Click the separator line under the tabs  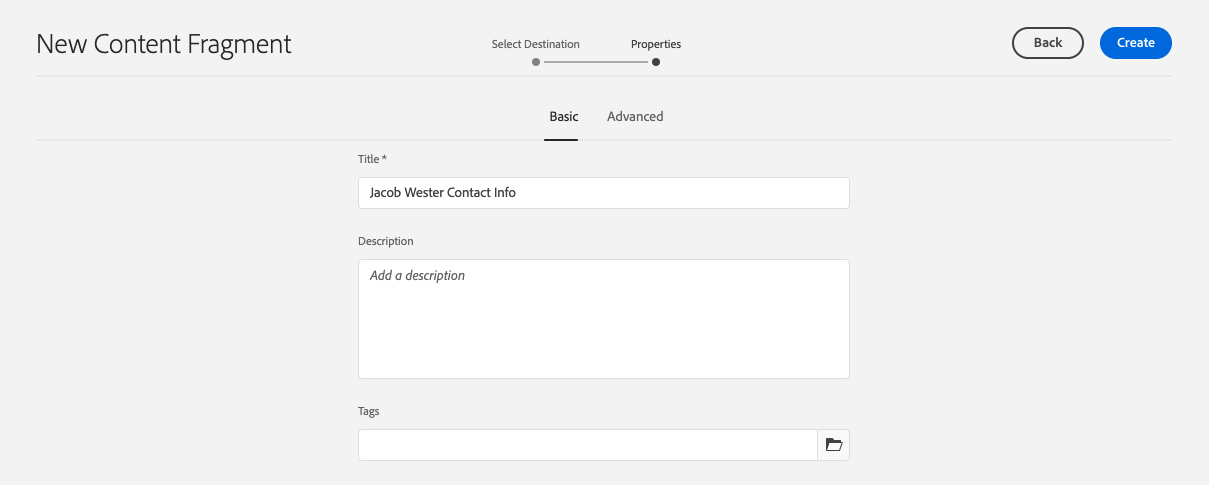pos(300,140)
